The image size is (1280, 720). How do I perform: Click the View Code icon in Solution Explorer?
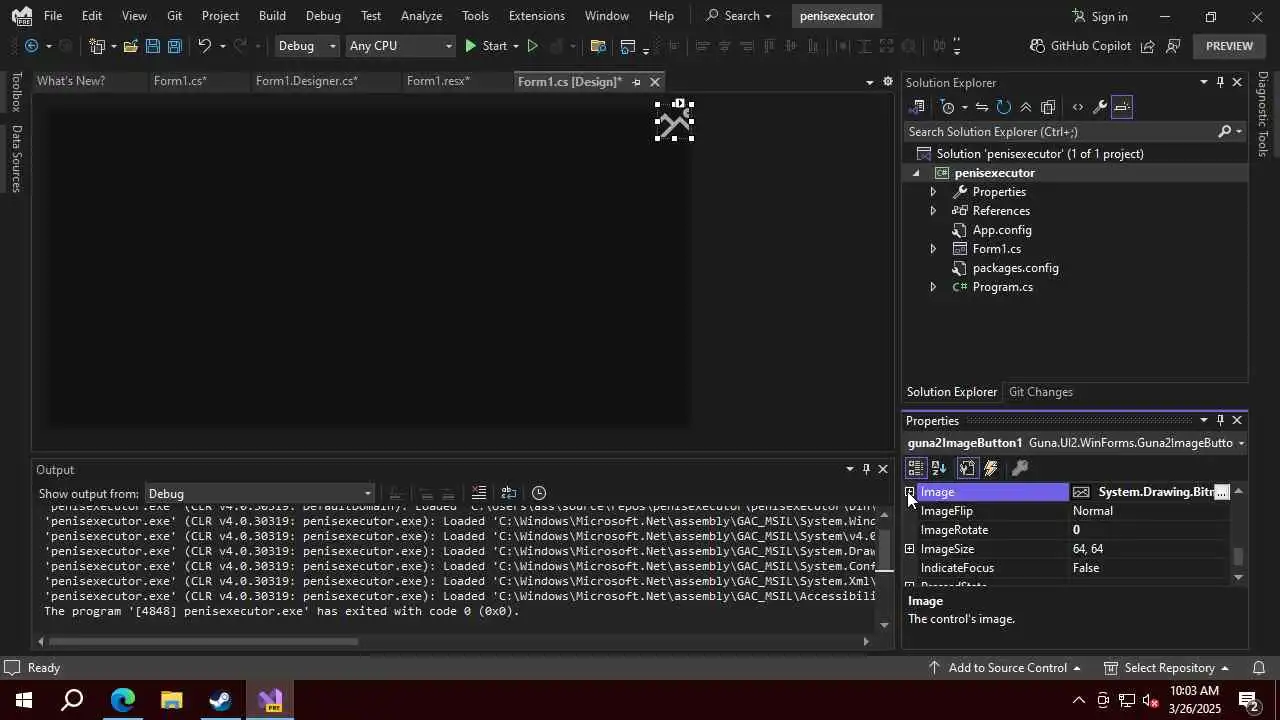pos(1077,107)
